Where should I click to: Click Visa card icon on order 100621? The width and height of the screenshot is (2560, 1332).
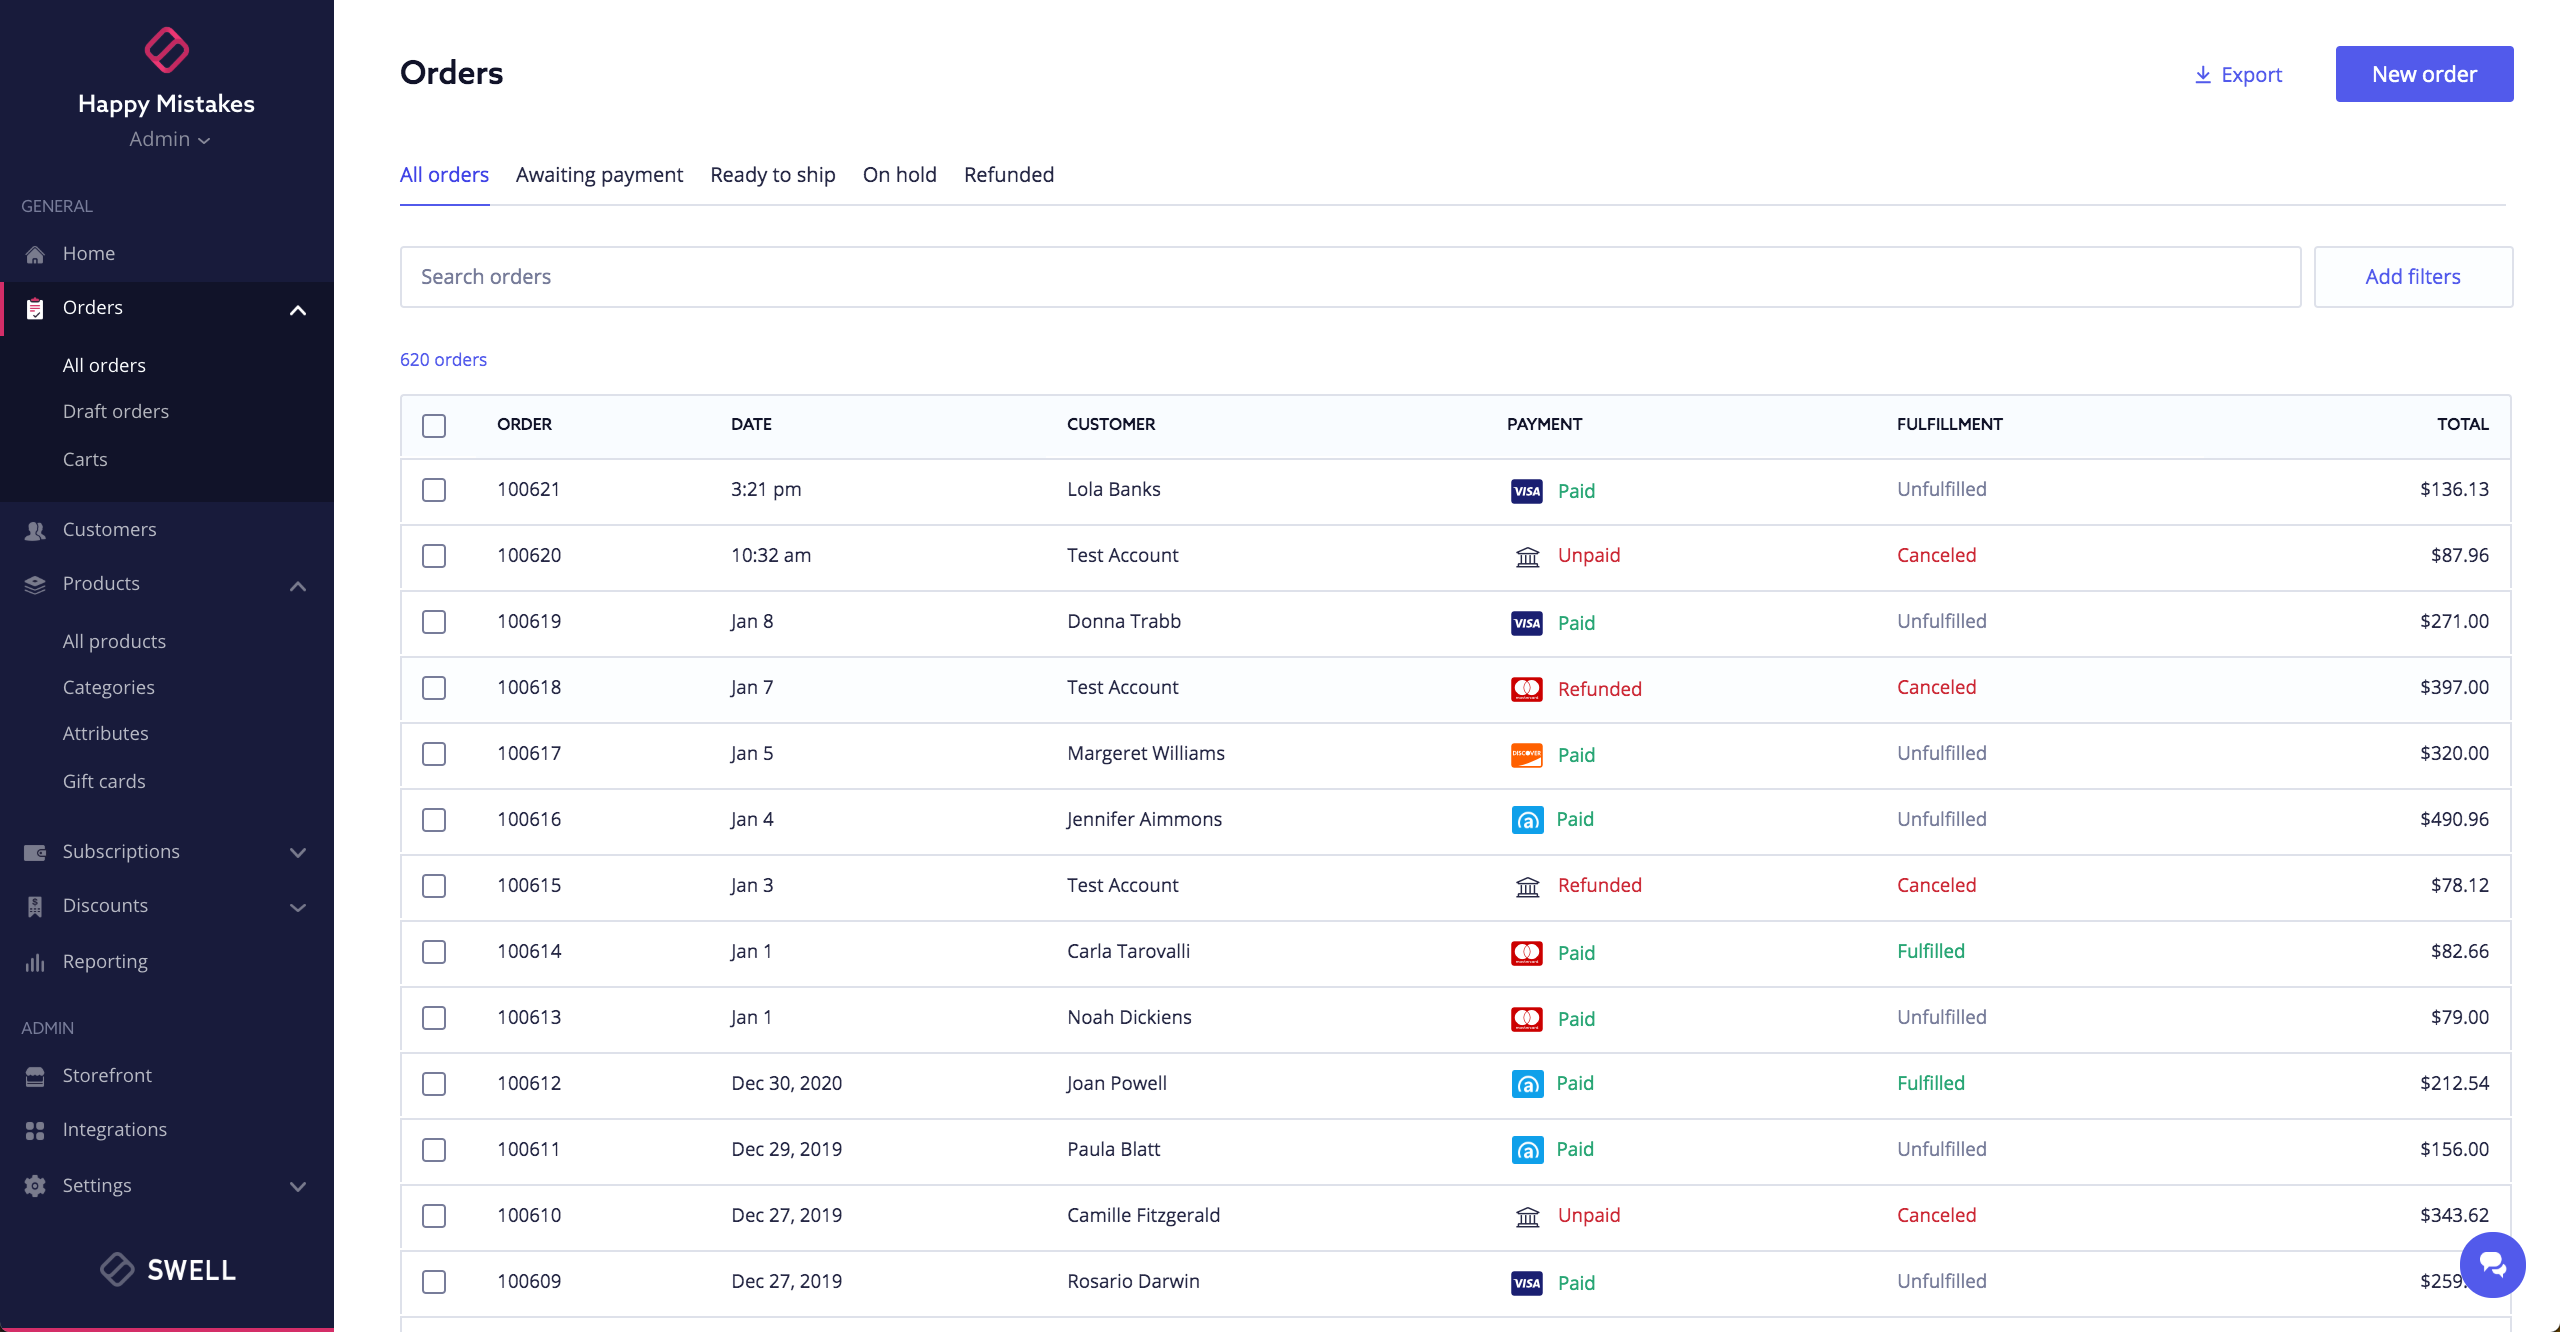click(x=1526, y=491)
